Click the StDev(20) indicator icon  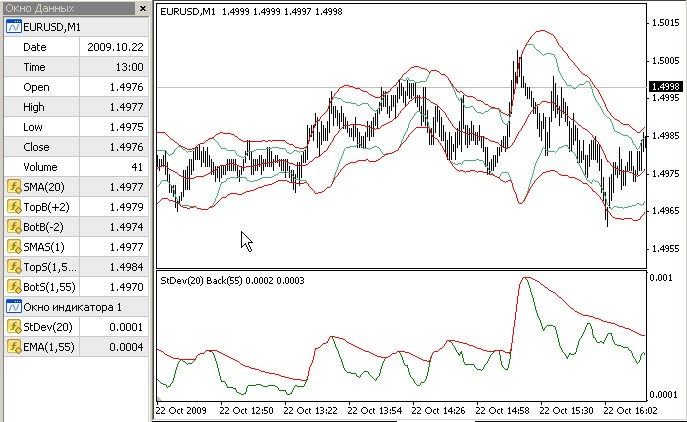tap(14, 327)
